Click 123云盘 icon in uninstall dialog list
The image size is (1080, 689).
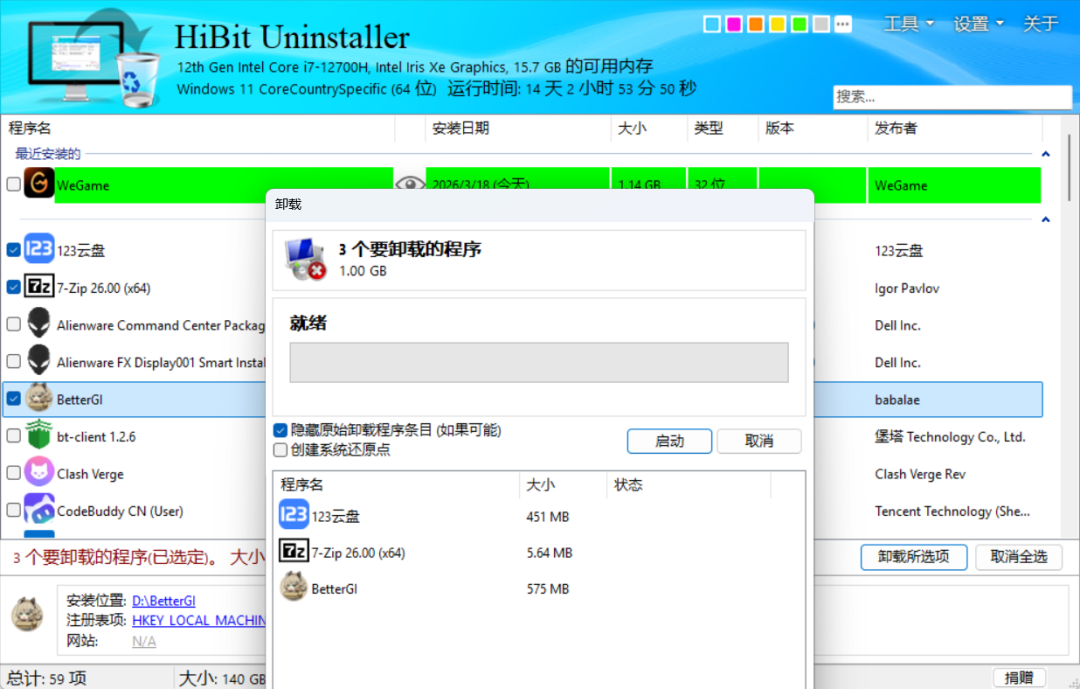[x=293, y=515]
